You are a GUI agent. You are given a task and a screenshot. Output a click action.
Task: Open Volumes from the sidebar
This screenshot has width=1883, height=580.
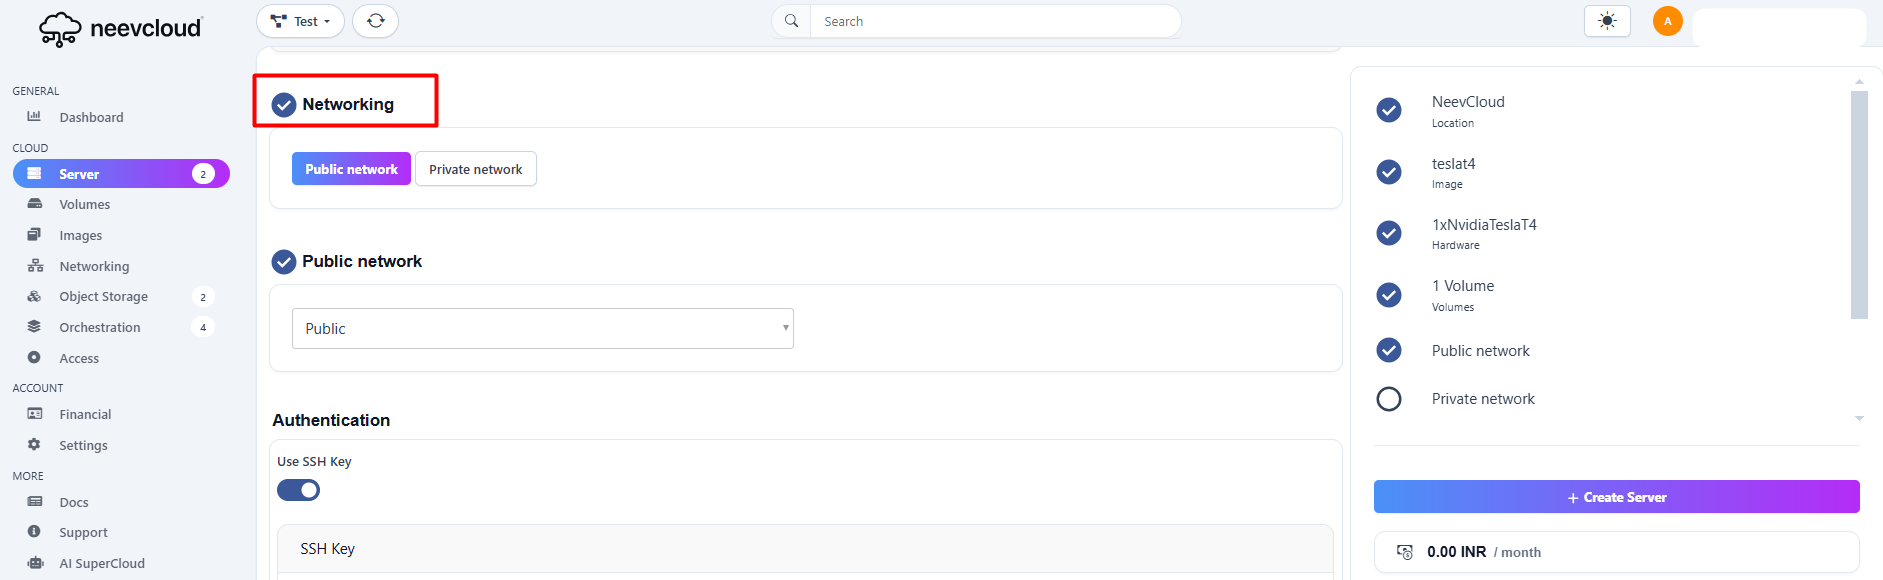84,204
